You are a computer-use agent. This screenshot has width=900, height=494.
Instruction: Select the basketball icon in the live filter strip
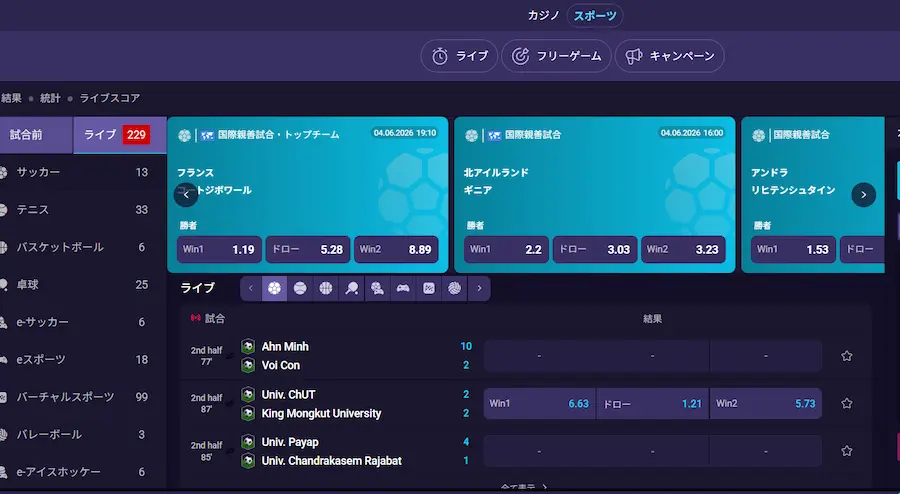pos(326,288)
